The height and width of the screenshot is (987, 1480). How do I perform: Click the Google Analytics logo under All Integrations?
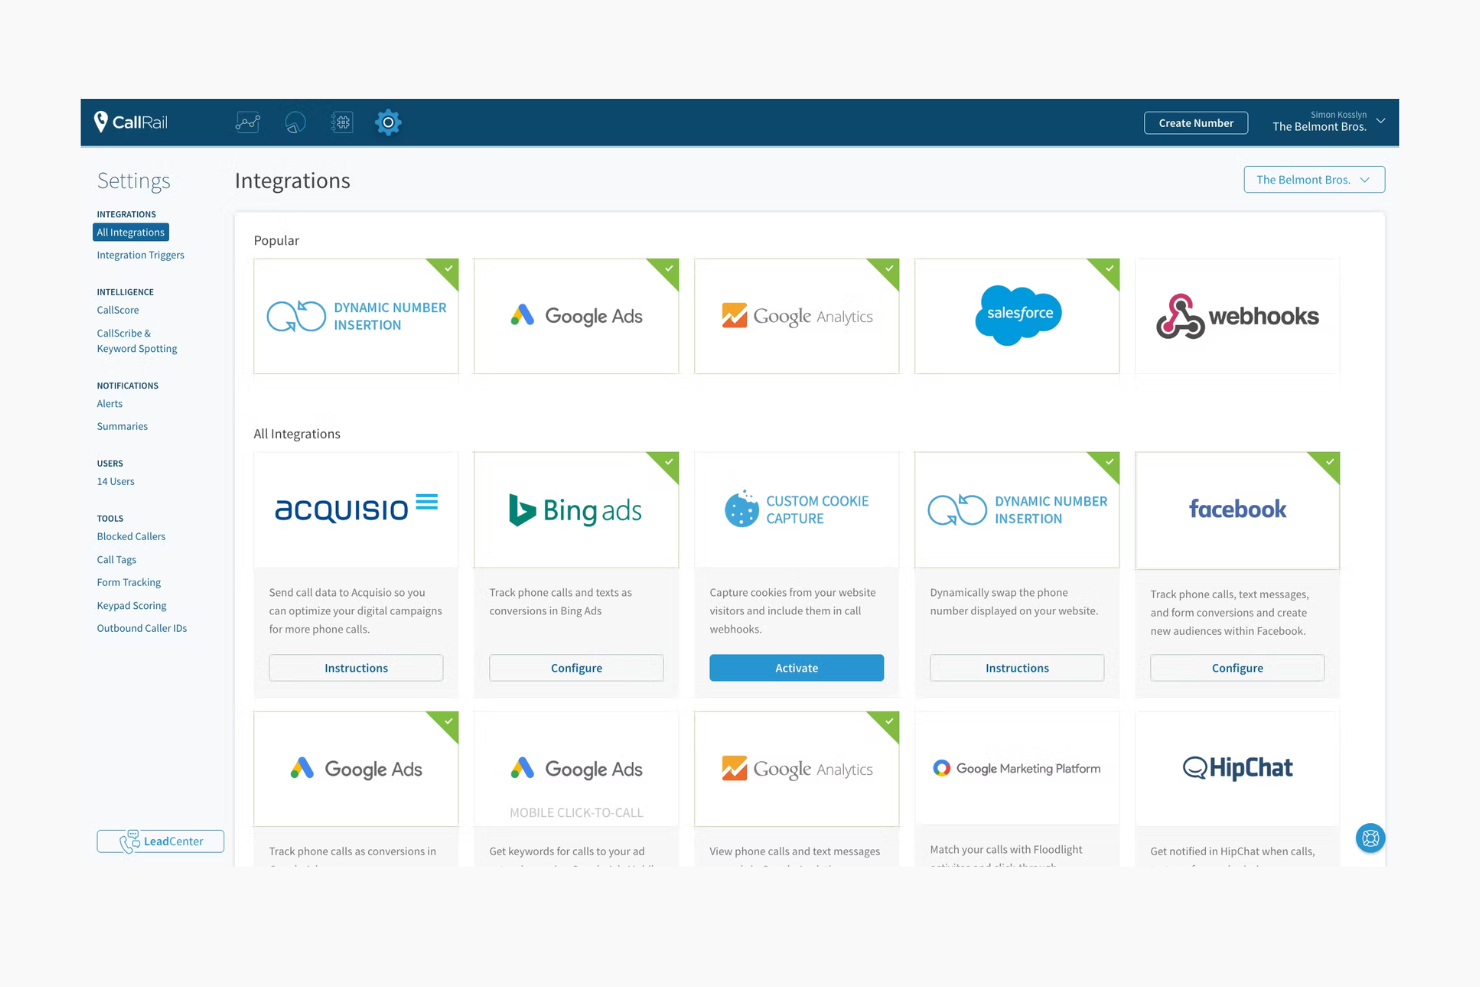coord(797,769)
